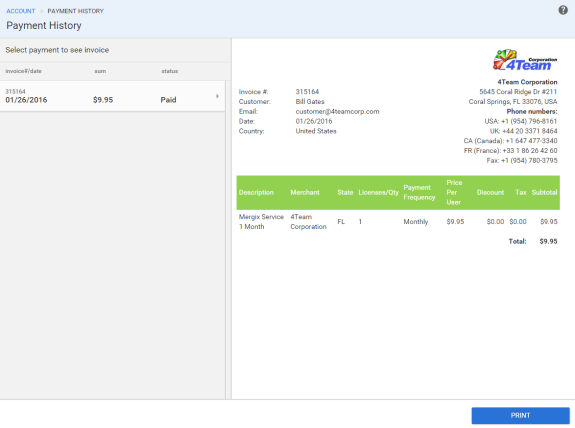Print the invoice with PRINT button

(x=520, y=416)
